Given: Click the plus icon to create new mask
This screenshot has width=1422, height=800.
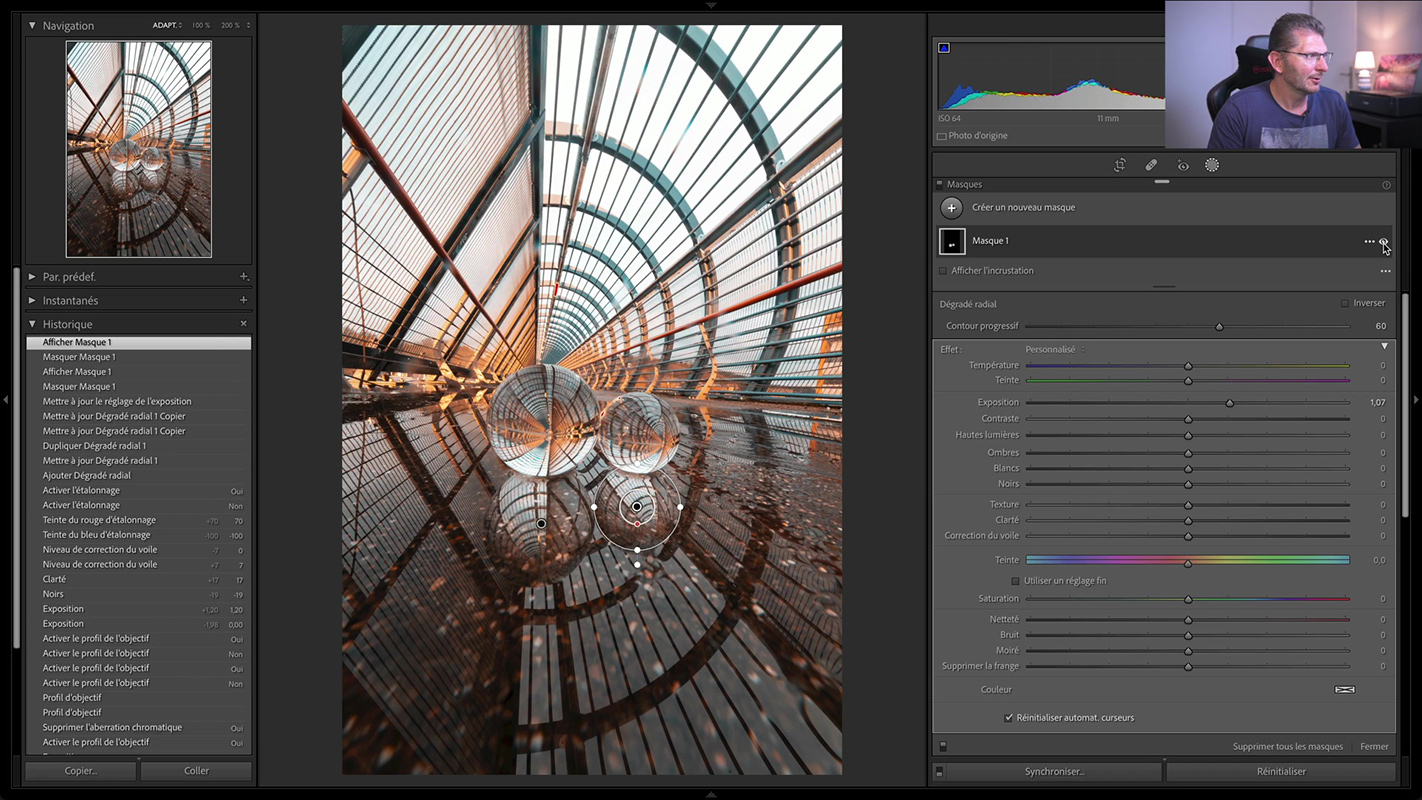Looking at the screenshot, I should pyautogui.click(x=951, y=207).
